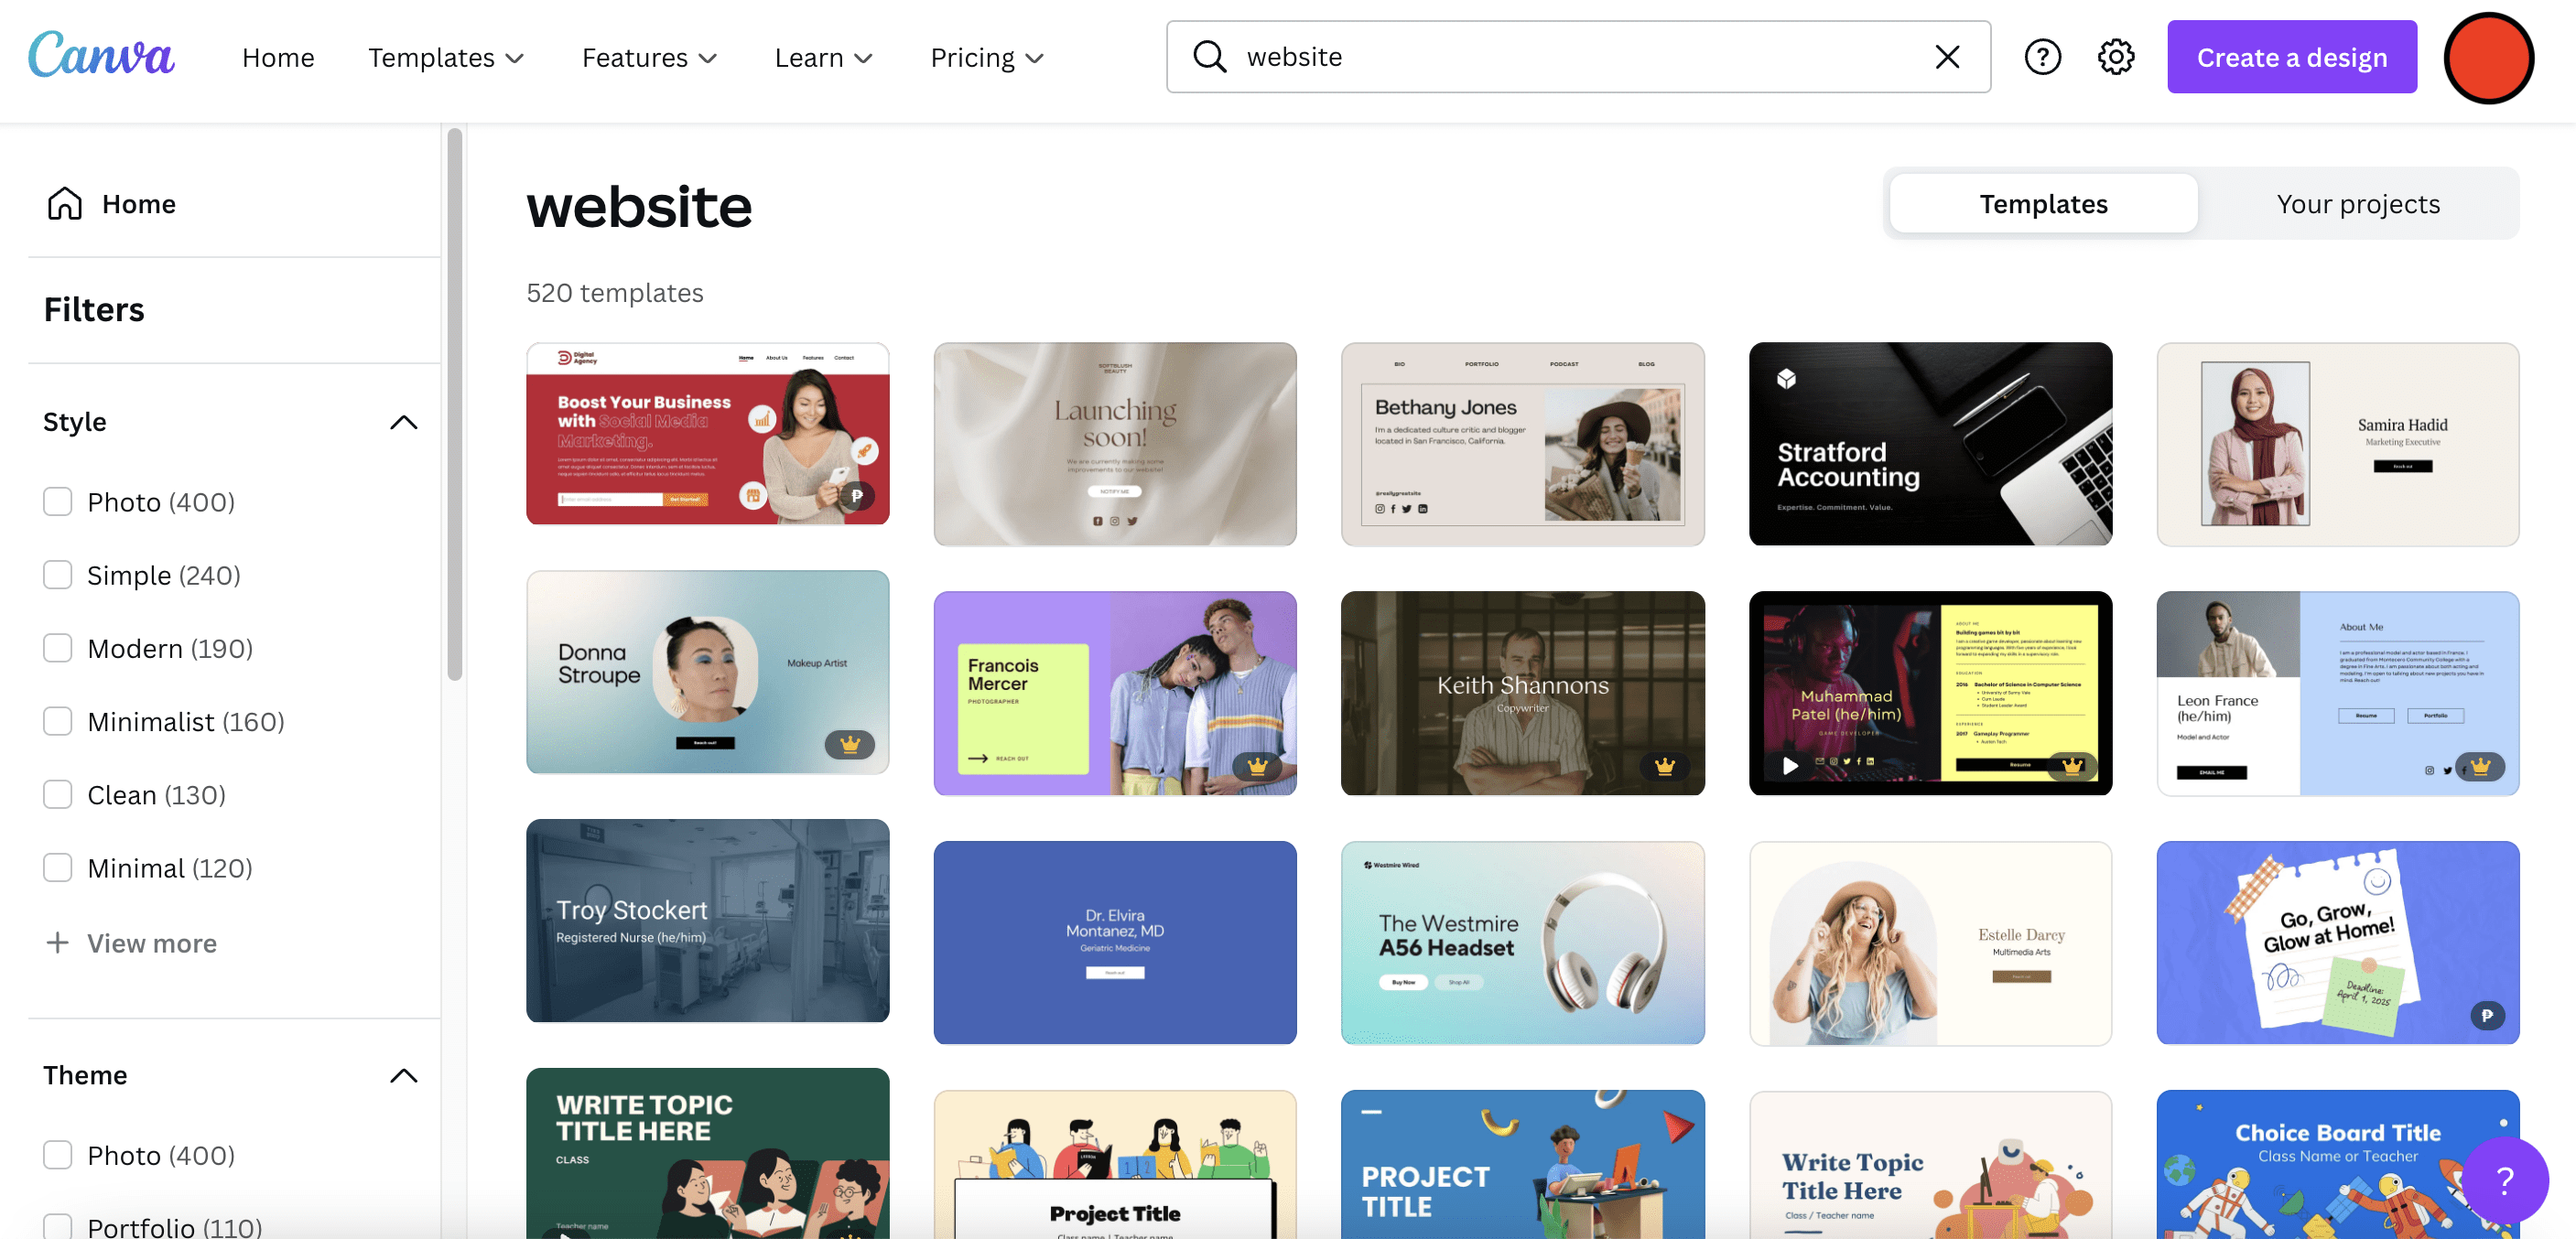This screenshot has width=2576, height=1239.
Task: Check the Simple (240) style filter
Action: pos(58,575)
